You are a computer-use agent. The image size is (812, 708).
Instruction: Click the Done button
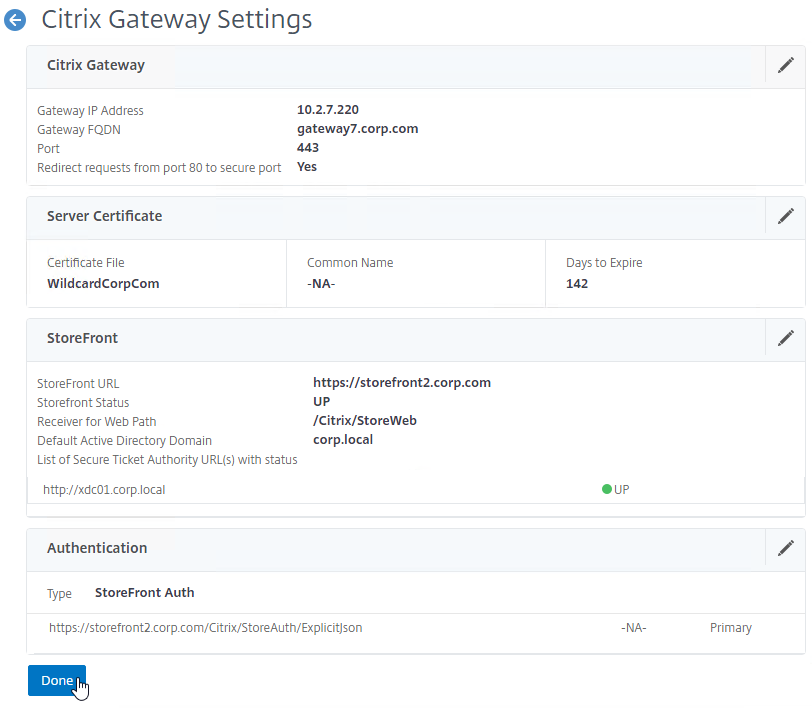(x=57, y=680)
